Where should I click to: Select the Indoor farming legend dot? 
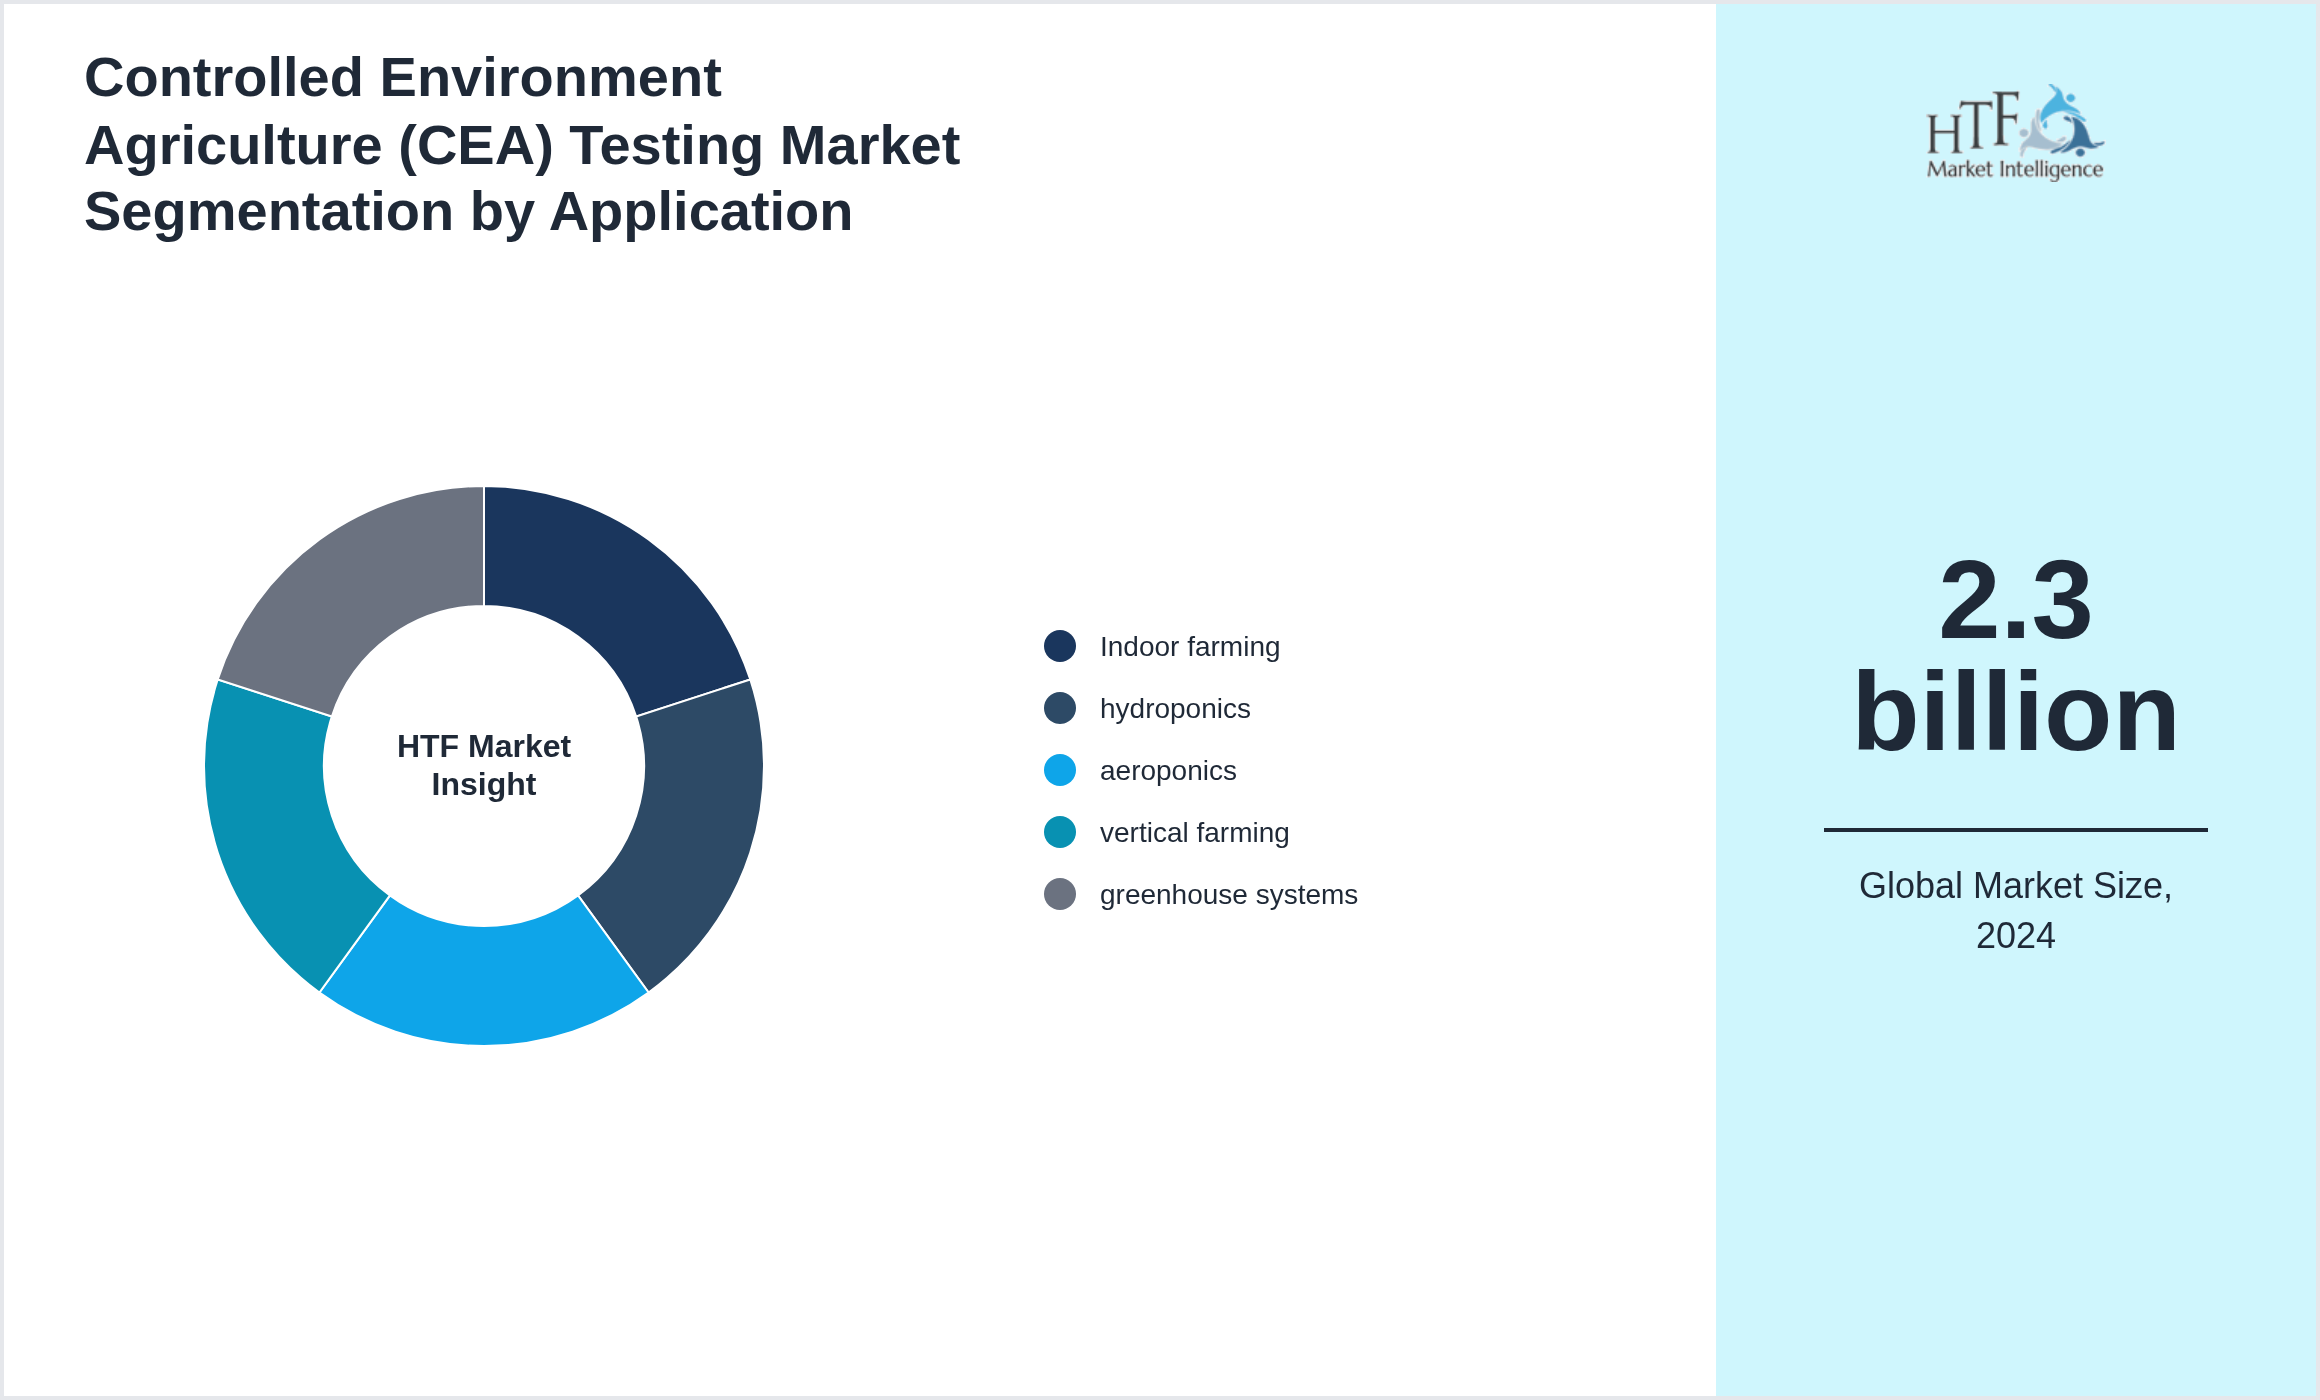(x=1059, y=646)
